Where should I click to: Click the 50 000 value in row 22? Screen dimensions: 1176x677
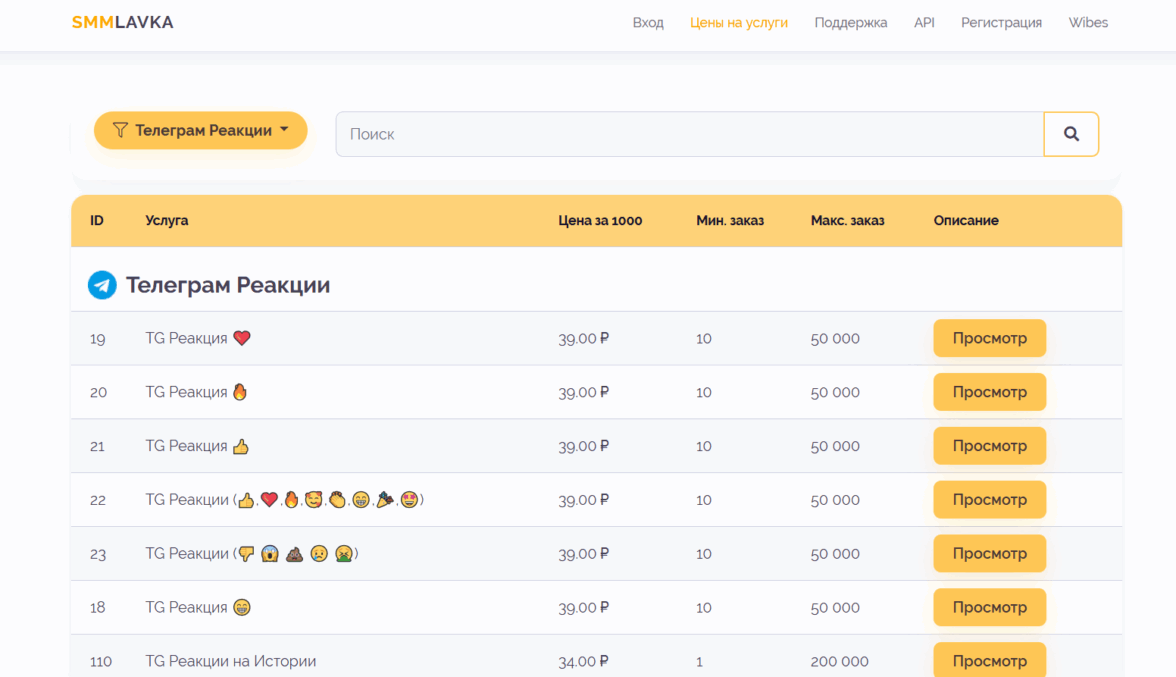pyautogui.click(x=835, y=500)
